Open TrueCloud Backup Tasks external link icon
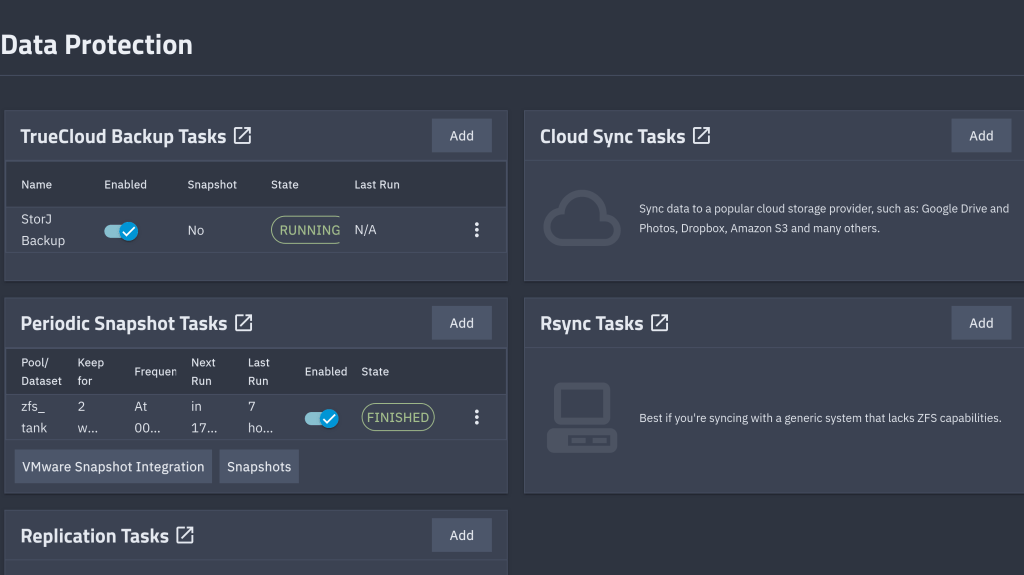The width and height of the screenshot is (1024, 575). [x=242, y=136]
